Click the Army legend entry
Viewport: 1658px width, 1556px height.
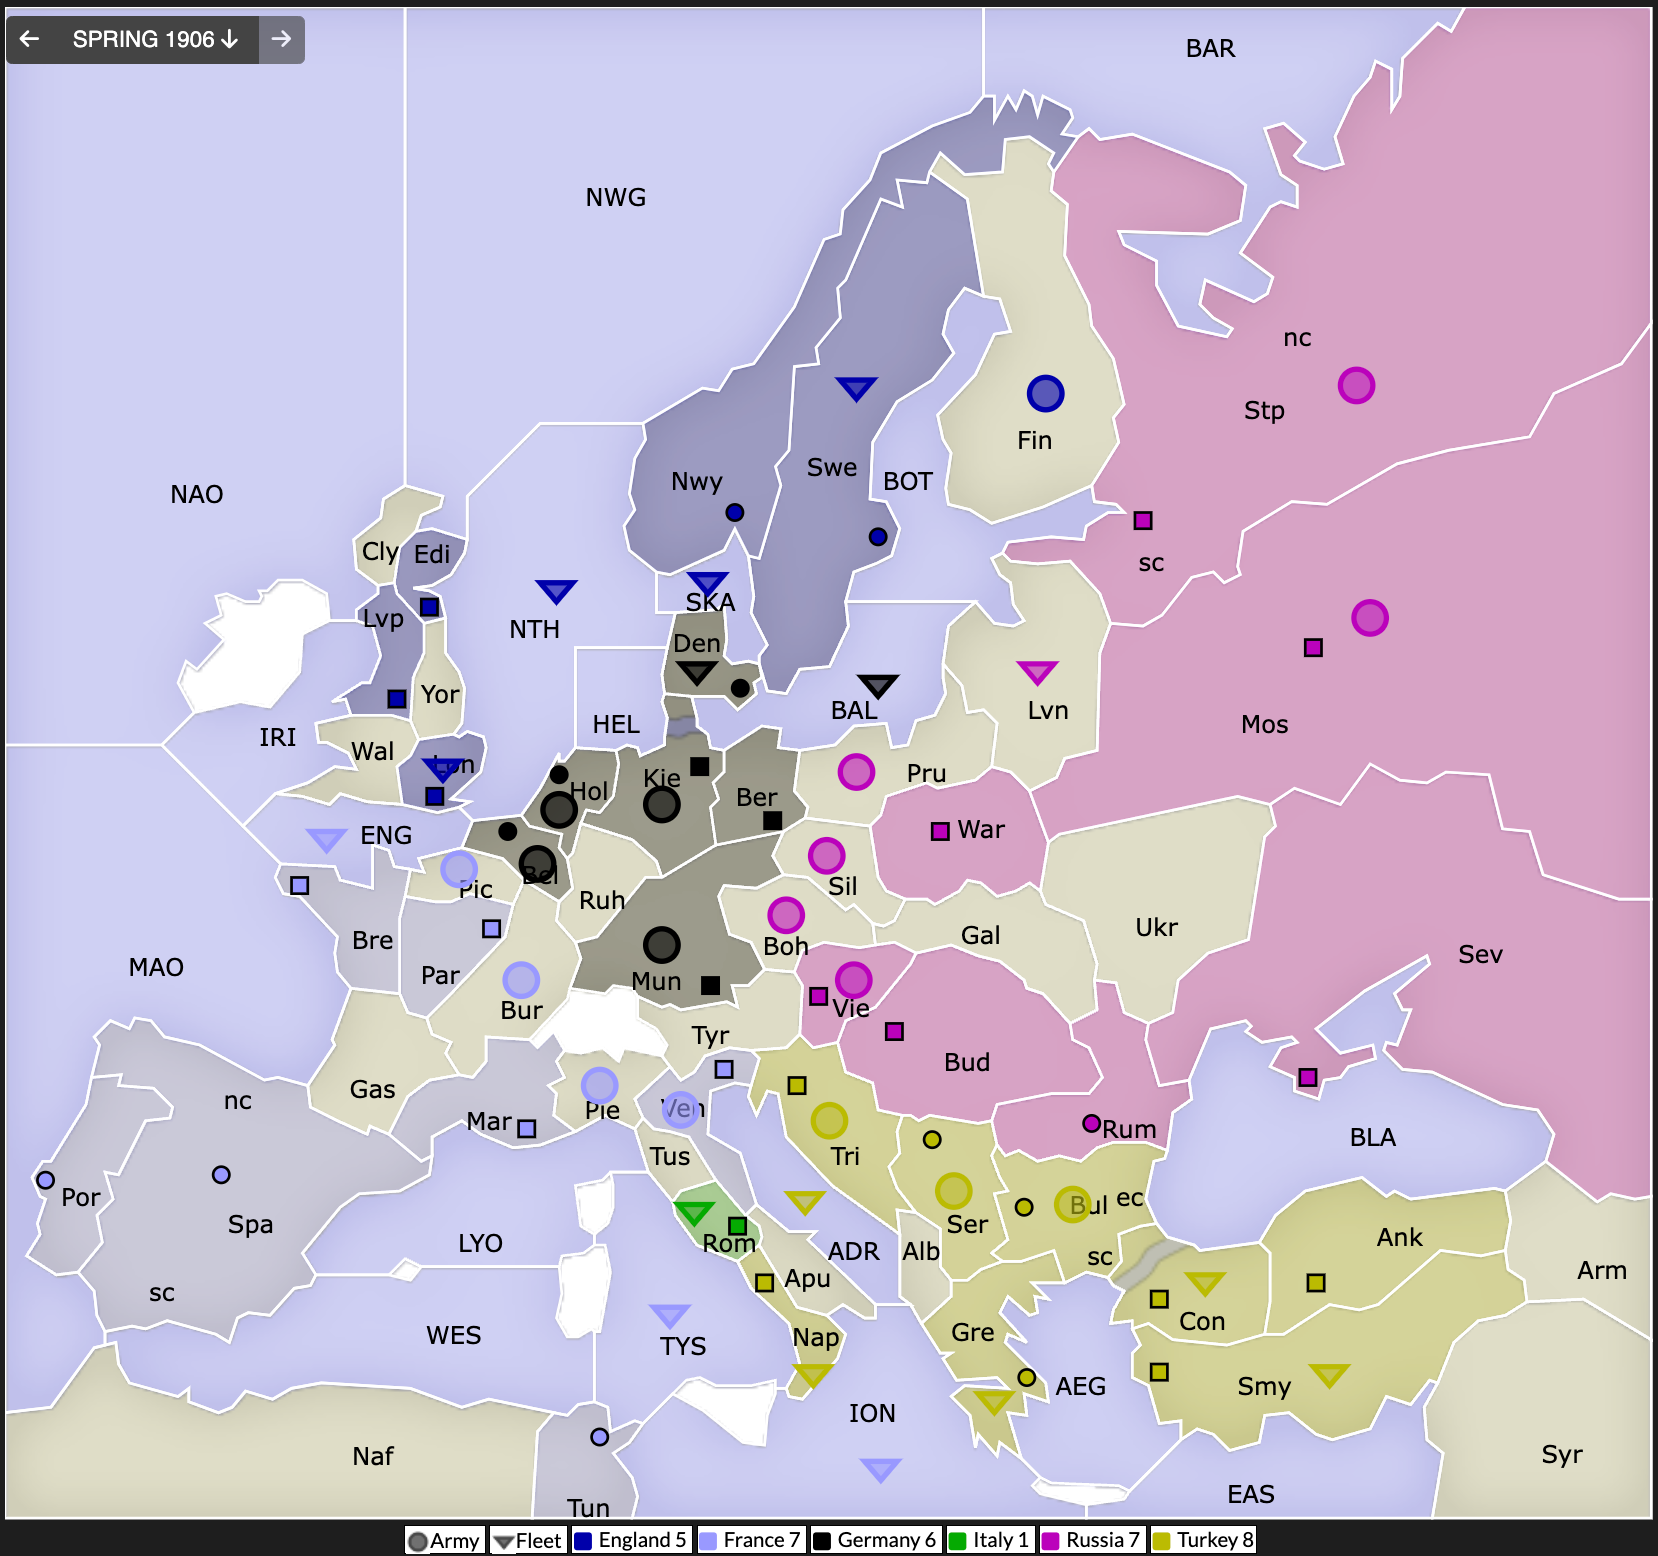[445, 1540]
